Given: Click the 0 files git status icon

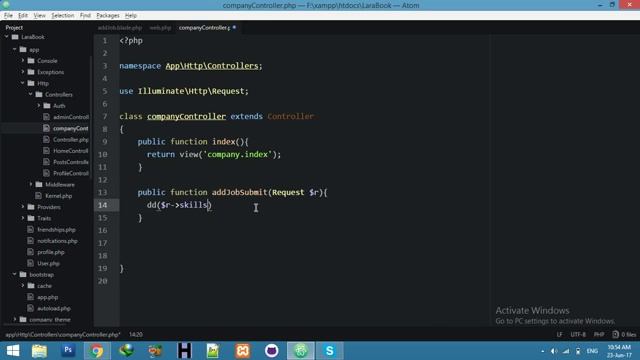Looking at the screenshot, I should 624,334.
